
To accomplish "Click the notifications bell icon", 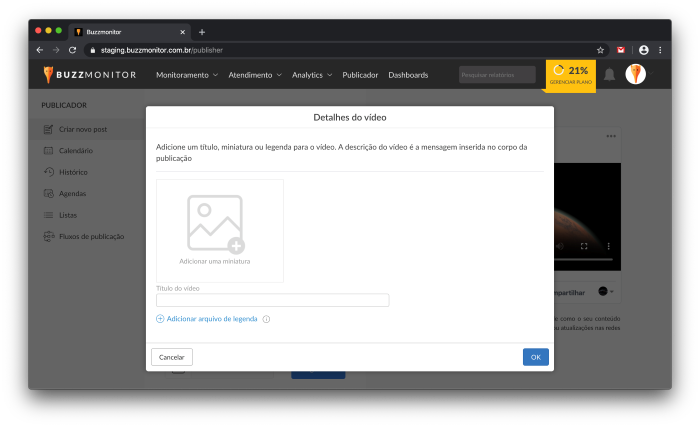I will (609, 75).
